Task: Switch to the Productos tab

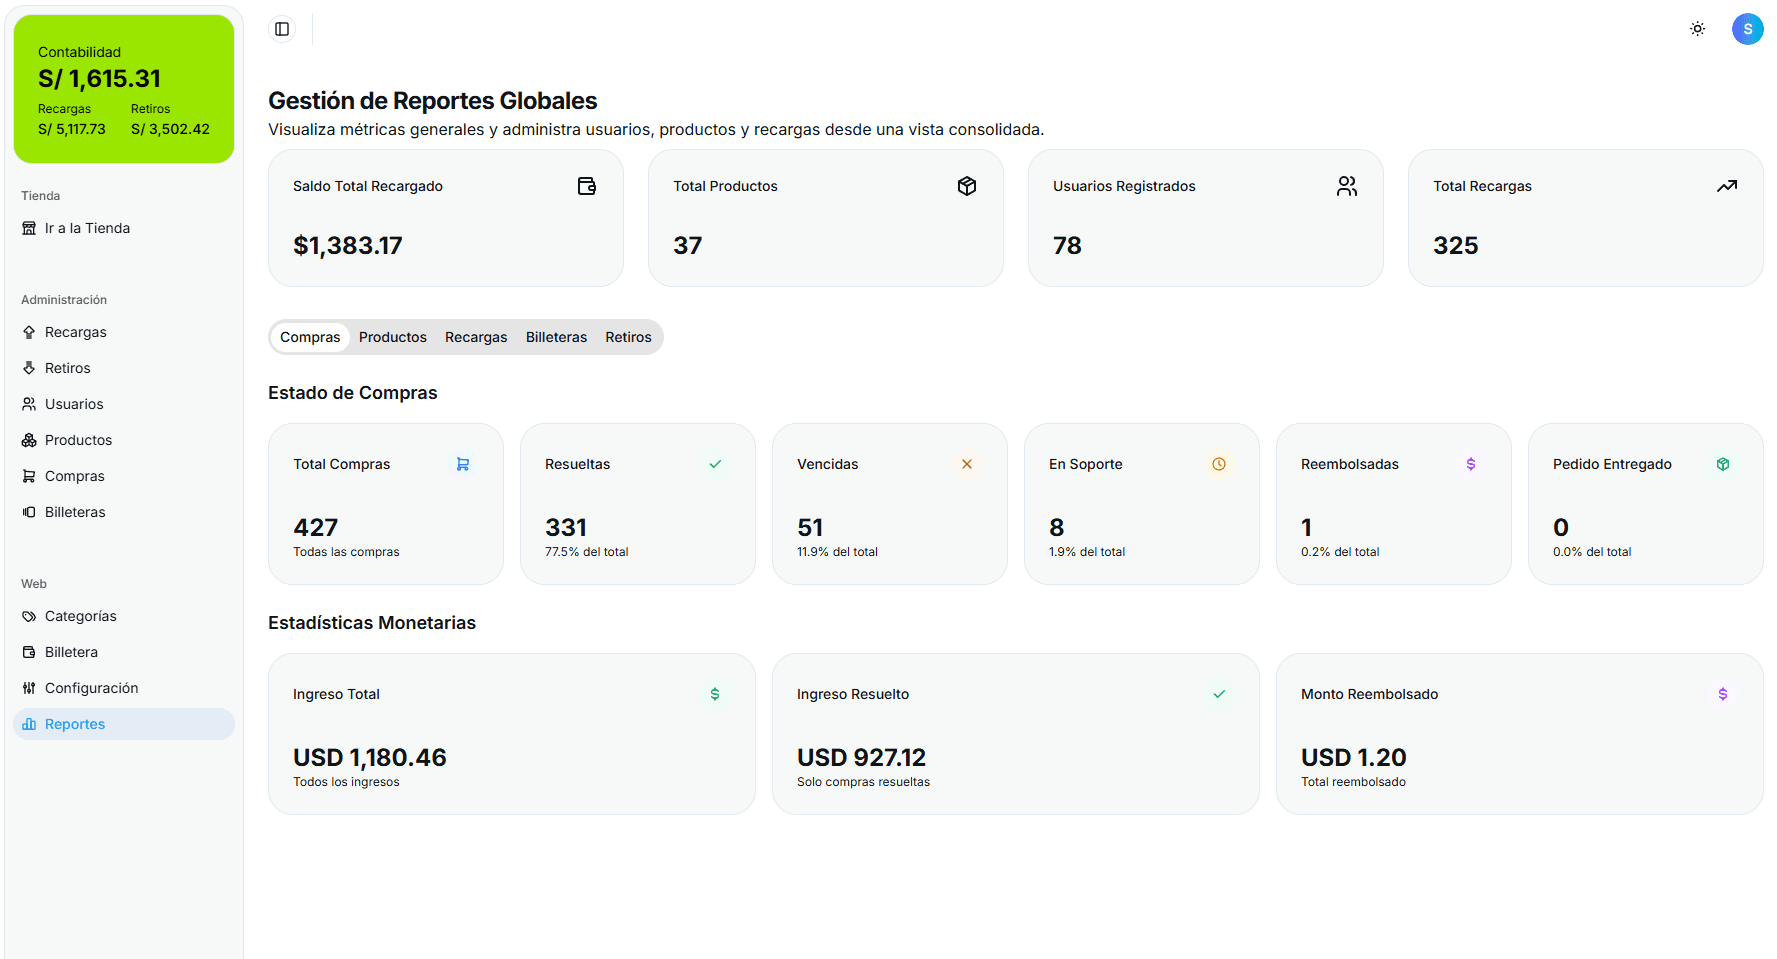Action: [x=392, y=337]
